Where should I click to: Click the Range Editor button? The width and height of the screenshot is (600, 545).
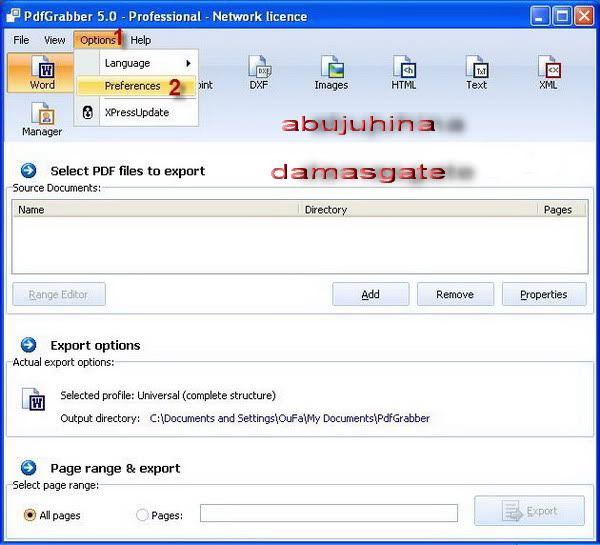coord(59,294)
